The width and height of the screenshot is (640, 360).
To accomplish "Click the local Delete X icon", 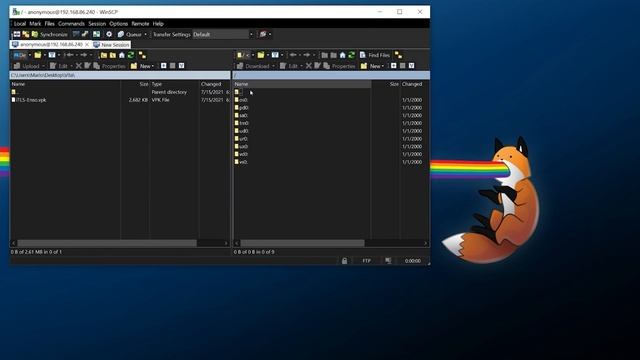I will coord(79,66).
